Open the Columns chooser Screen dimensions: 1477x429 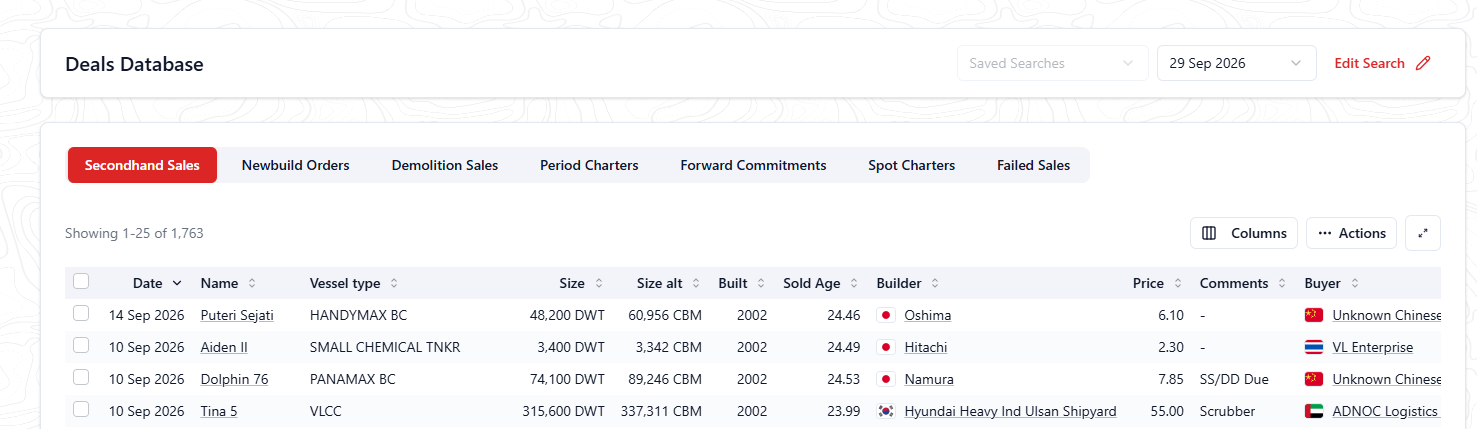pyautogui.click(x=1244, y=233)
